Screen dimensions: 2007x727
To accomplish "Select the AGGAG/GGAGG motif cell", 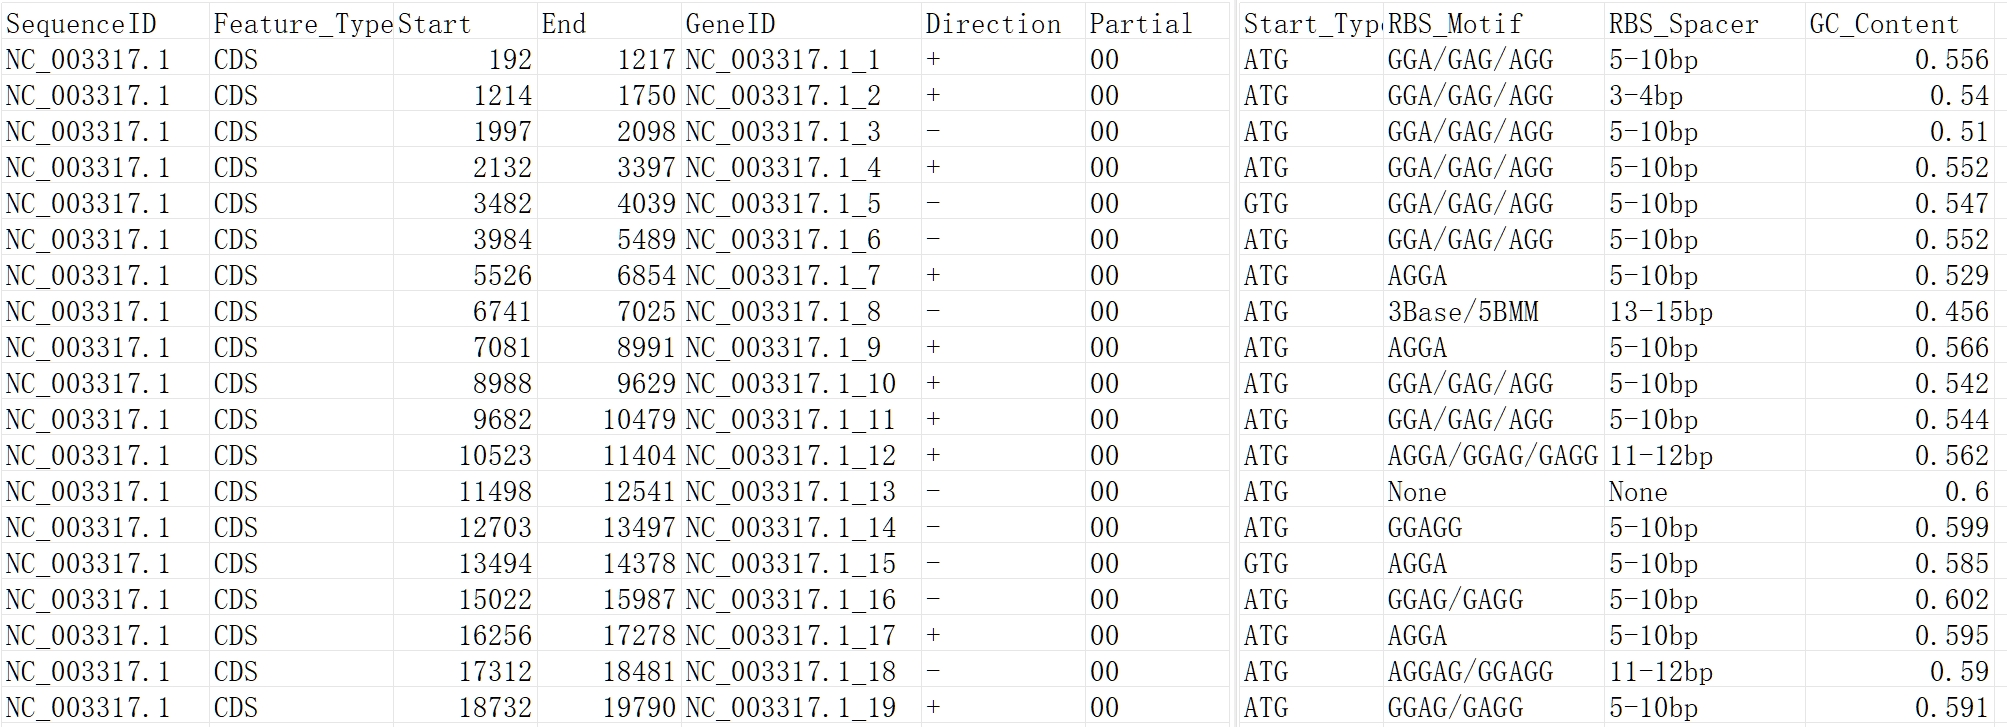I will click(1494, 672).
